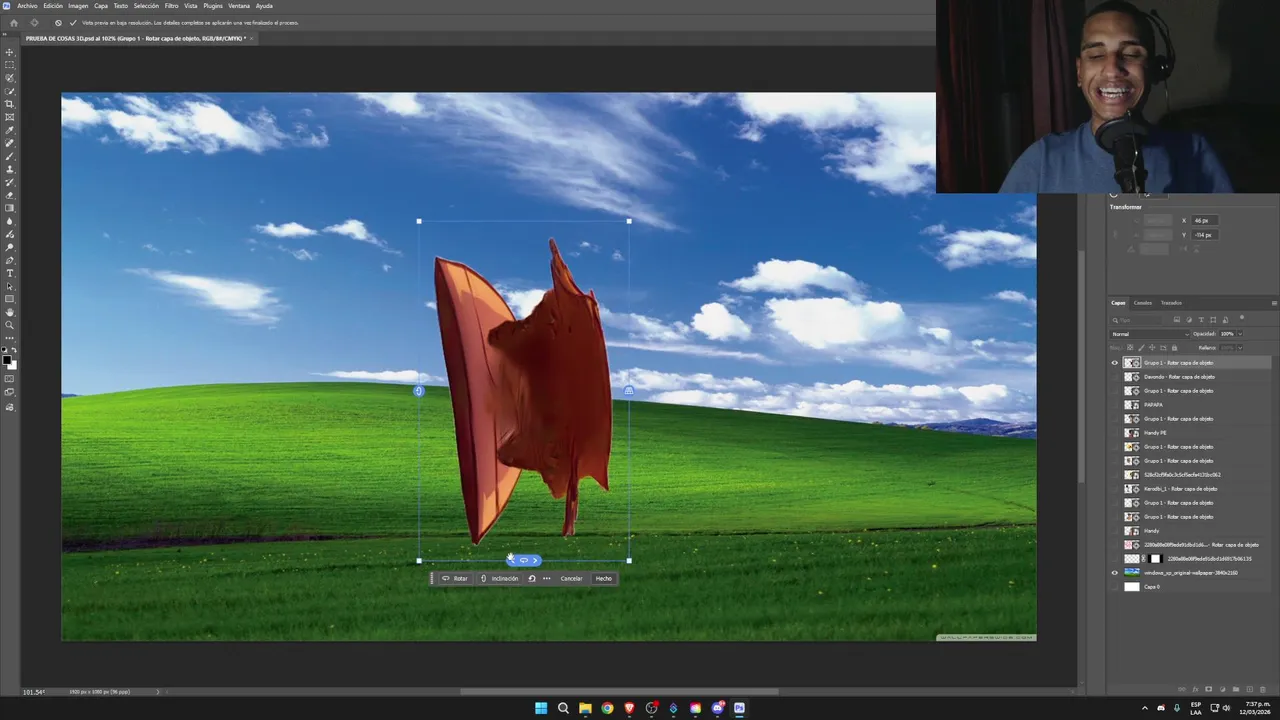The image size is (1280, 720).
Task: Open the layer filter type dropdown
Action: (x=1135, y=320)
